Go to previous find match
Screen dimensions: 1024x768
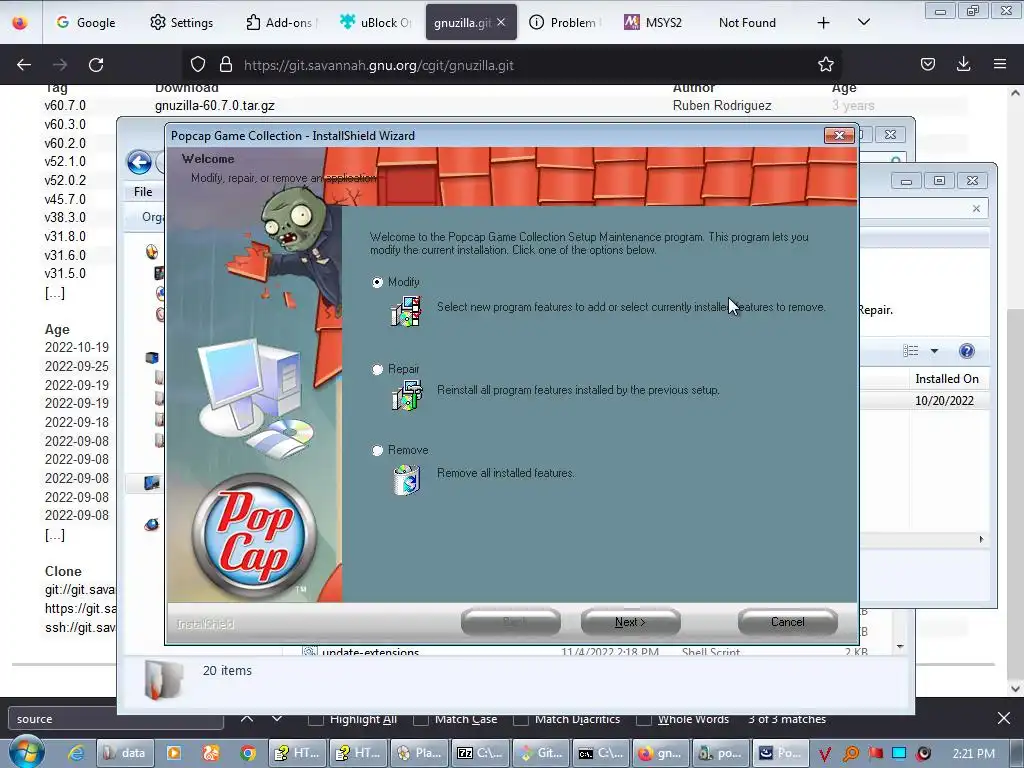pos(247,719)
